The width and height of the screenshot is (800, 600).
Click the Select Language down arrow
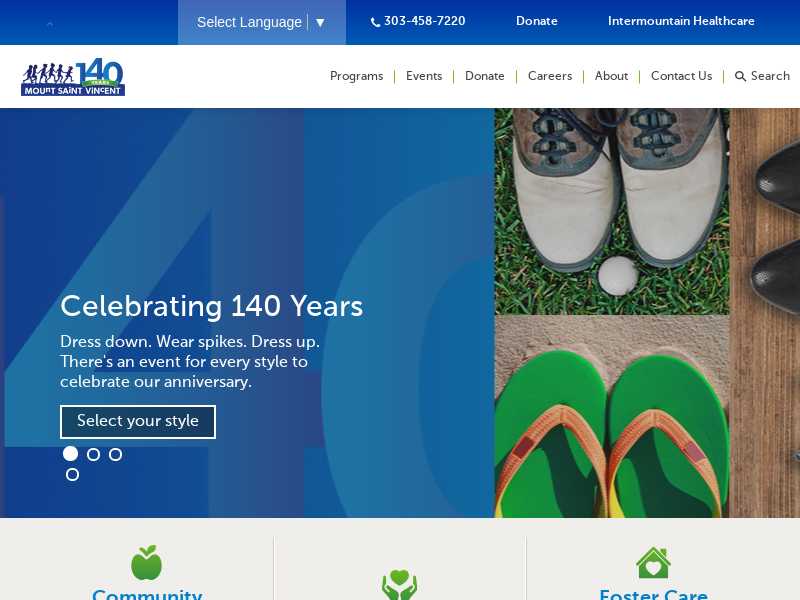coord(320,22)
